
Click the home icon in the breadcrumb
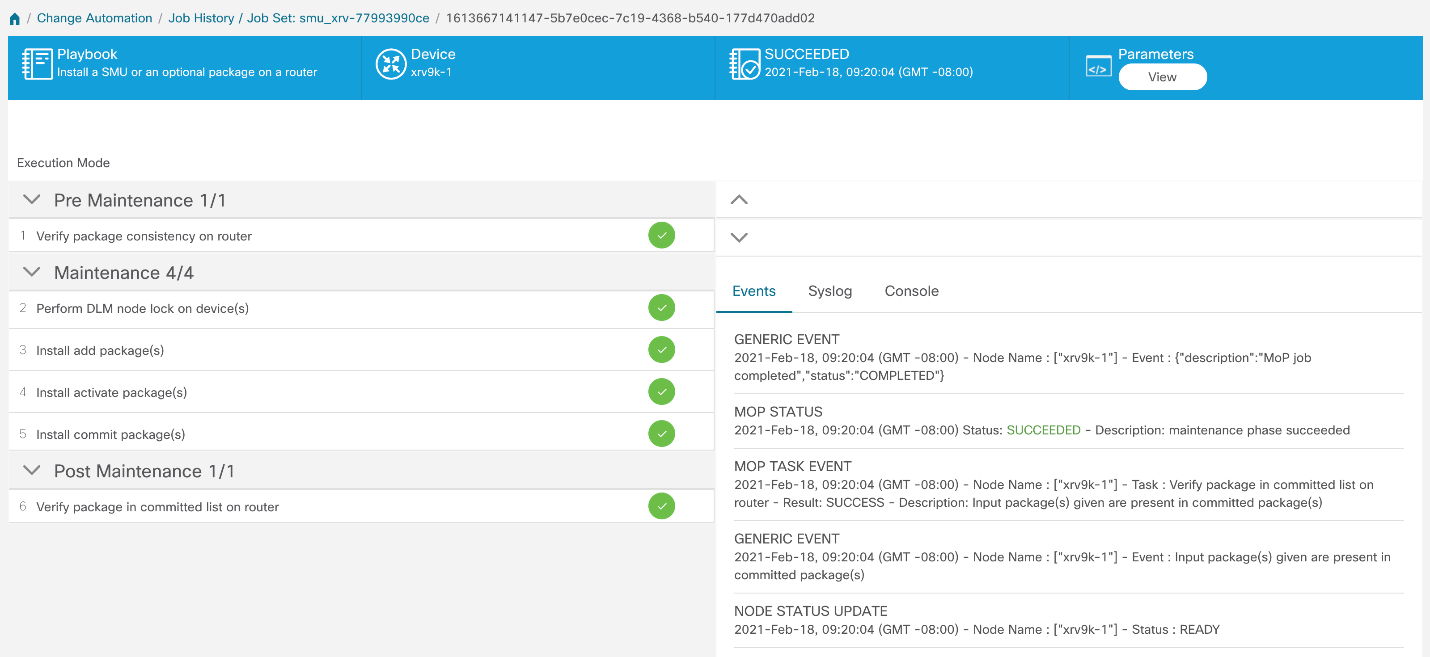pyautogui.click(x=14, y=17)
